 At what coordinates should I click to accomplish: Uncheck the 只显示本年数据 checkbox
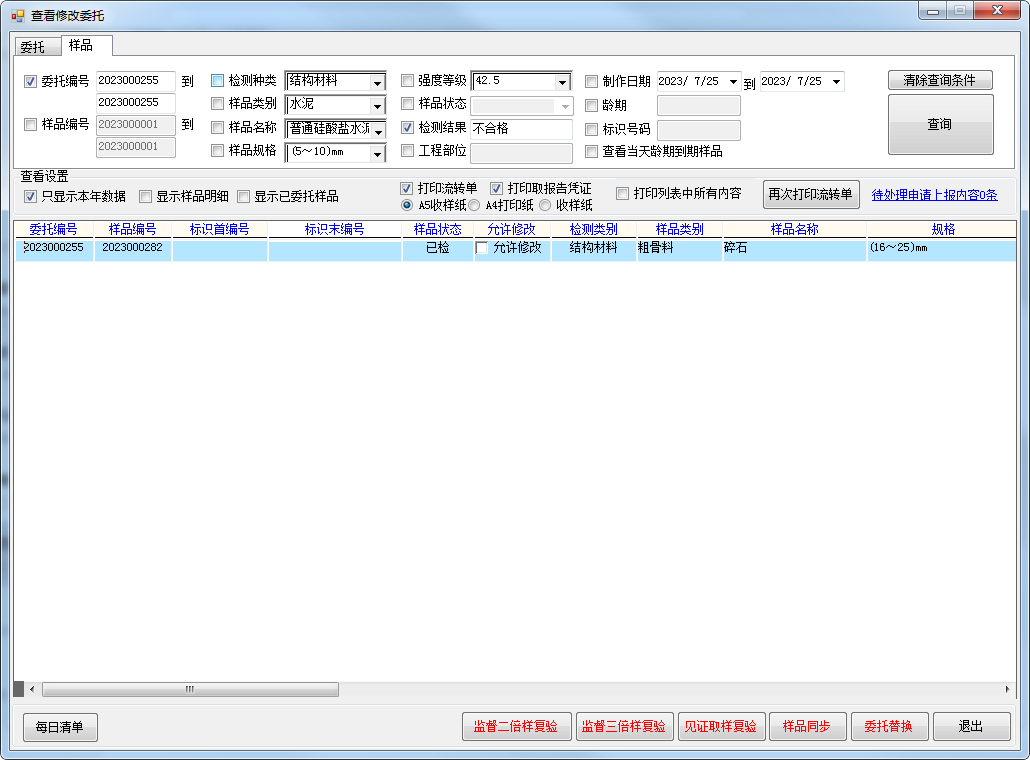click(x=30, y=196)
